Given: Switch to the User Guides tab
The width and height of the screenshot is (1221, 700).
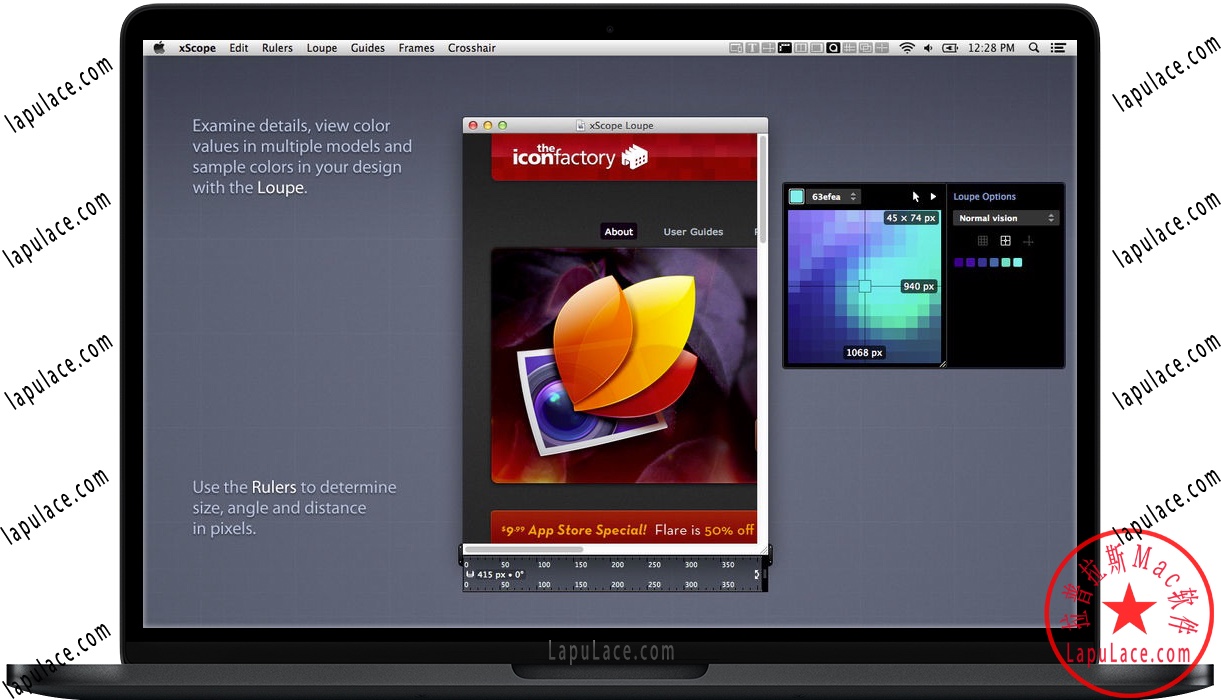Looking at the screenshot, I should tap(693, 232).
